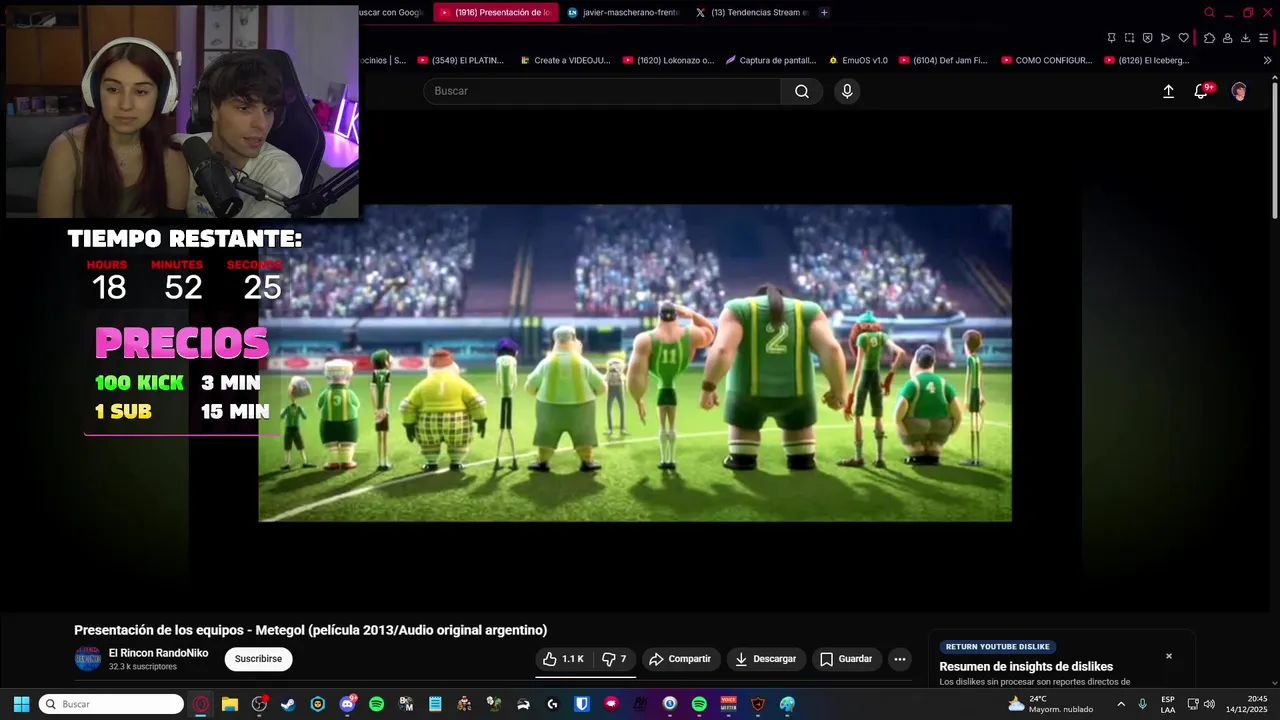The image size is (1280, 720).
Task: Click the Compartir button
Action: (x=680, y=659)
